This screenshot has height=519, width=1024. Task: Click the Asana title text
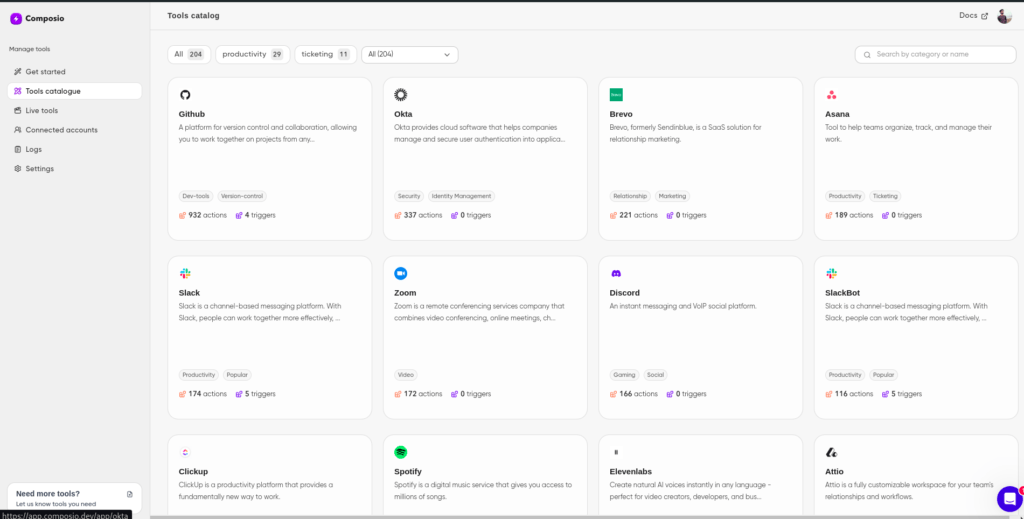click(x=837, y=114)
